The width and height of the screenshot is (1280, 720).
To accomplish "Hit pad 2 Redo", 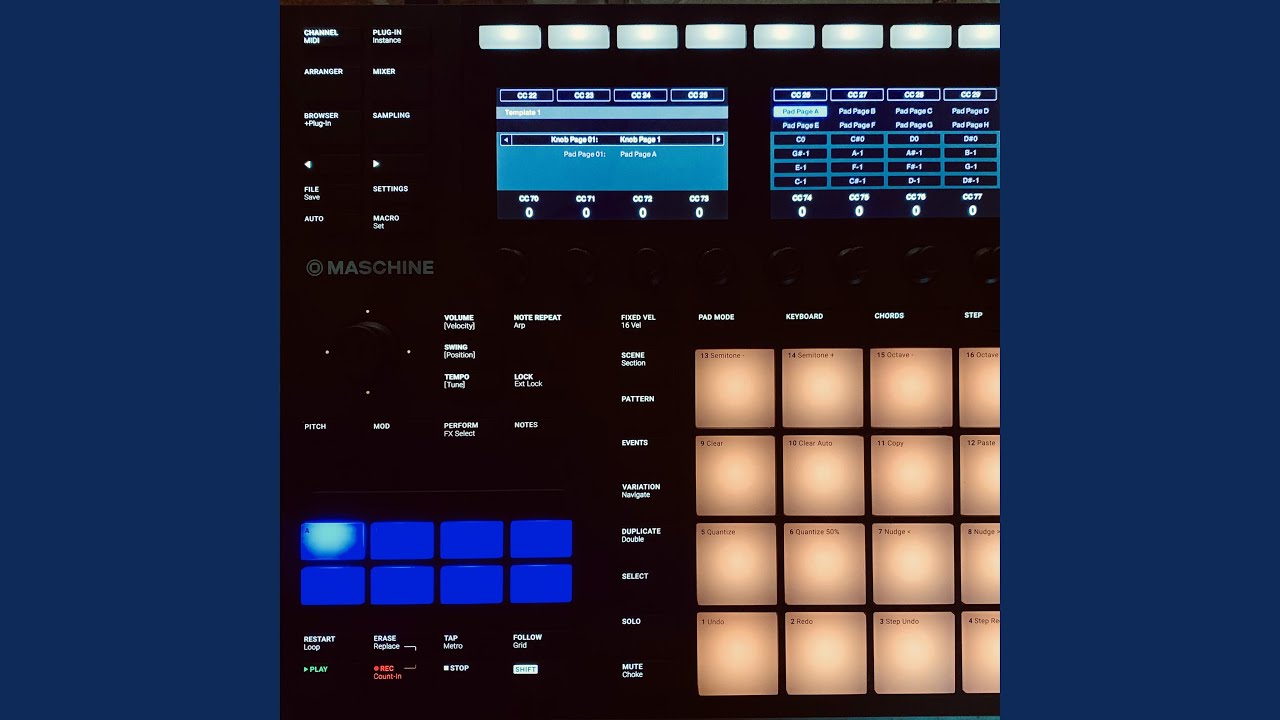I will [x=826, y=654].
